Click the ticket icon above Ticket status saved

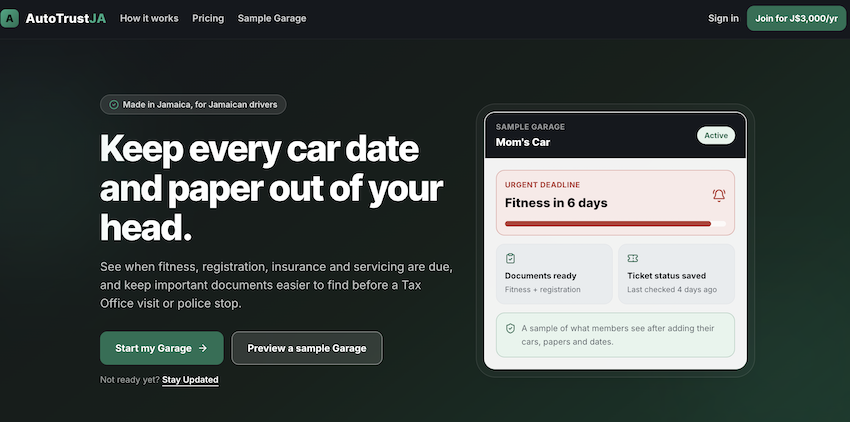coord(632,259)
